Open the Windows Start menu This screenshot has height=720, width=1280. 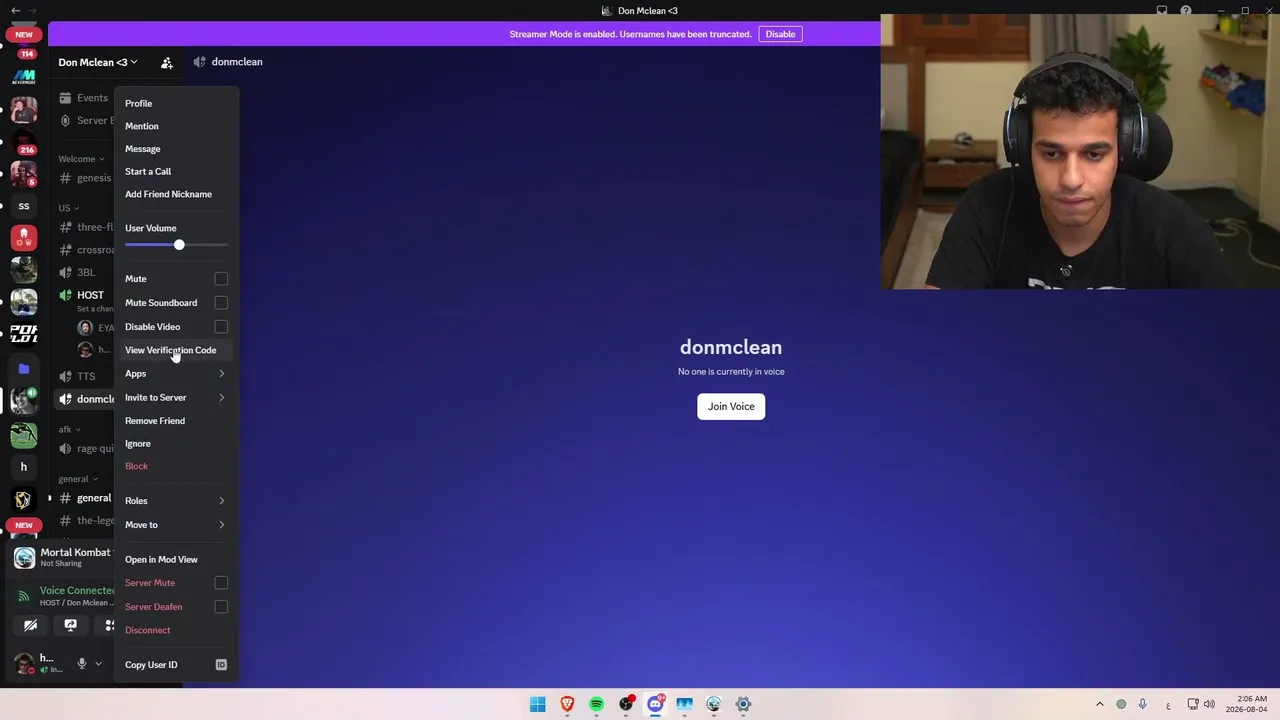pos(538,704)
